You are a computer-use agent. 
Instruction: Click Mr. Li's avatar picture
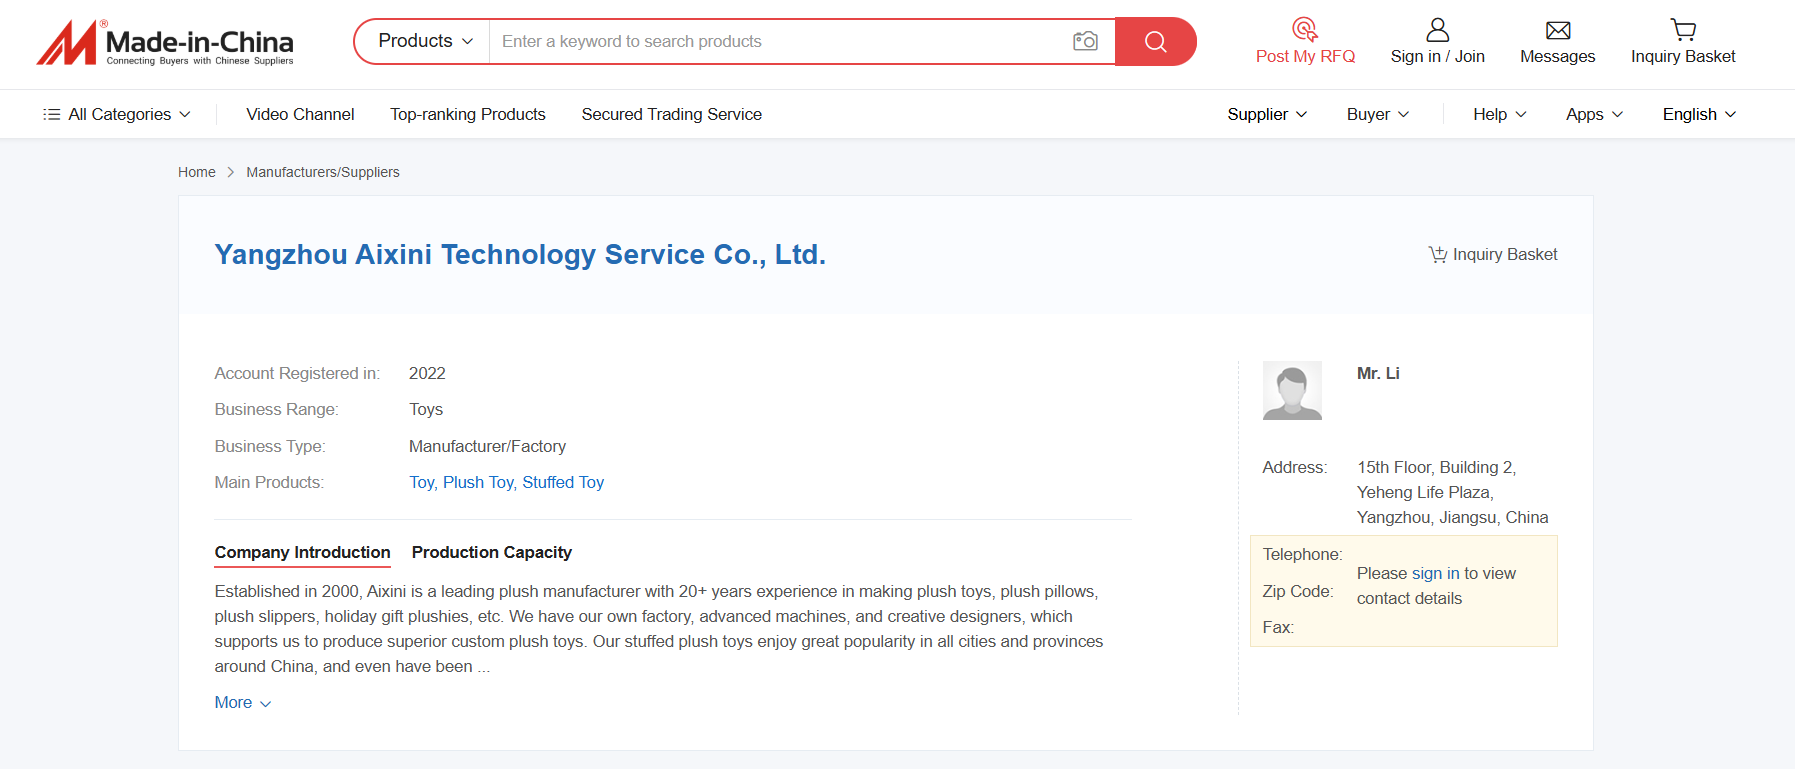coord(1292,390)
